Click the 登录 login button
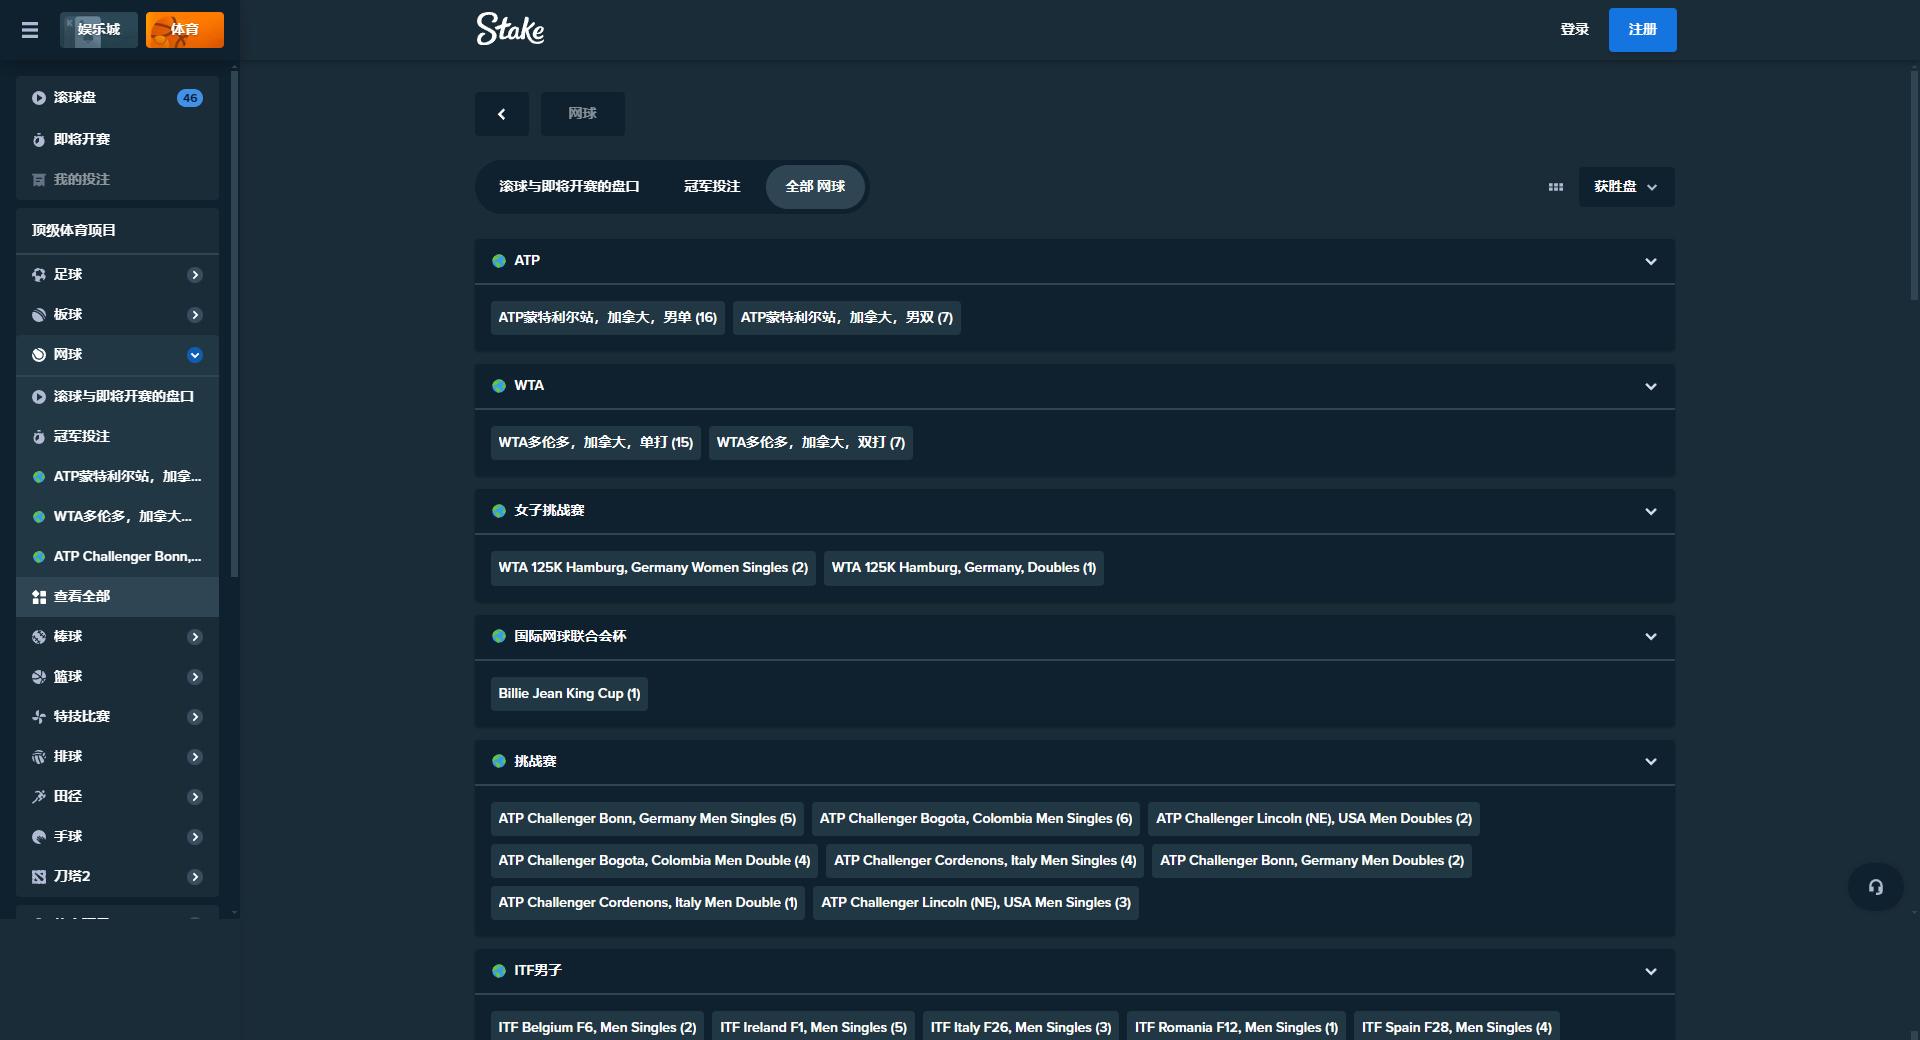Screen dimensions: 1920x1040 click(1574, 30)
